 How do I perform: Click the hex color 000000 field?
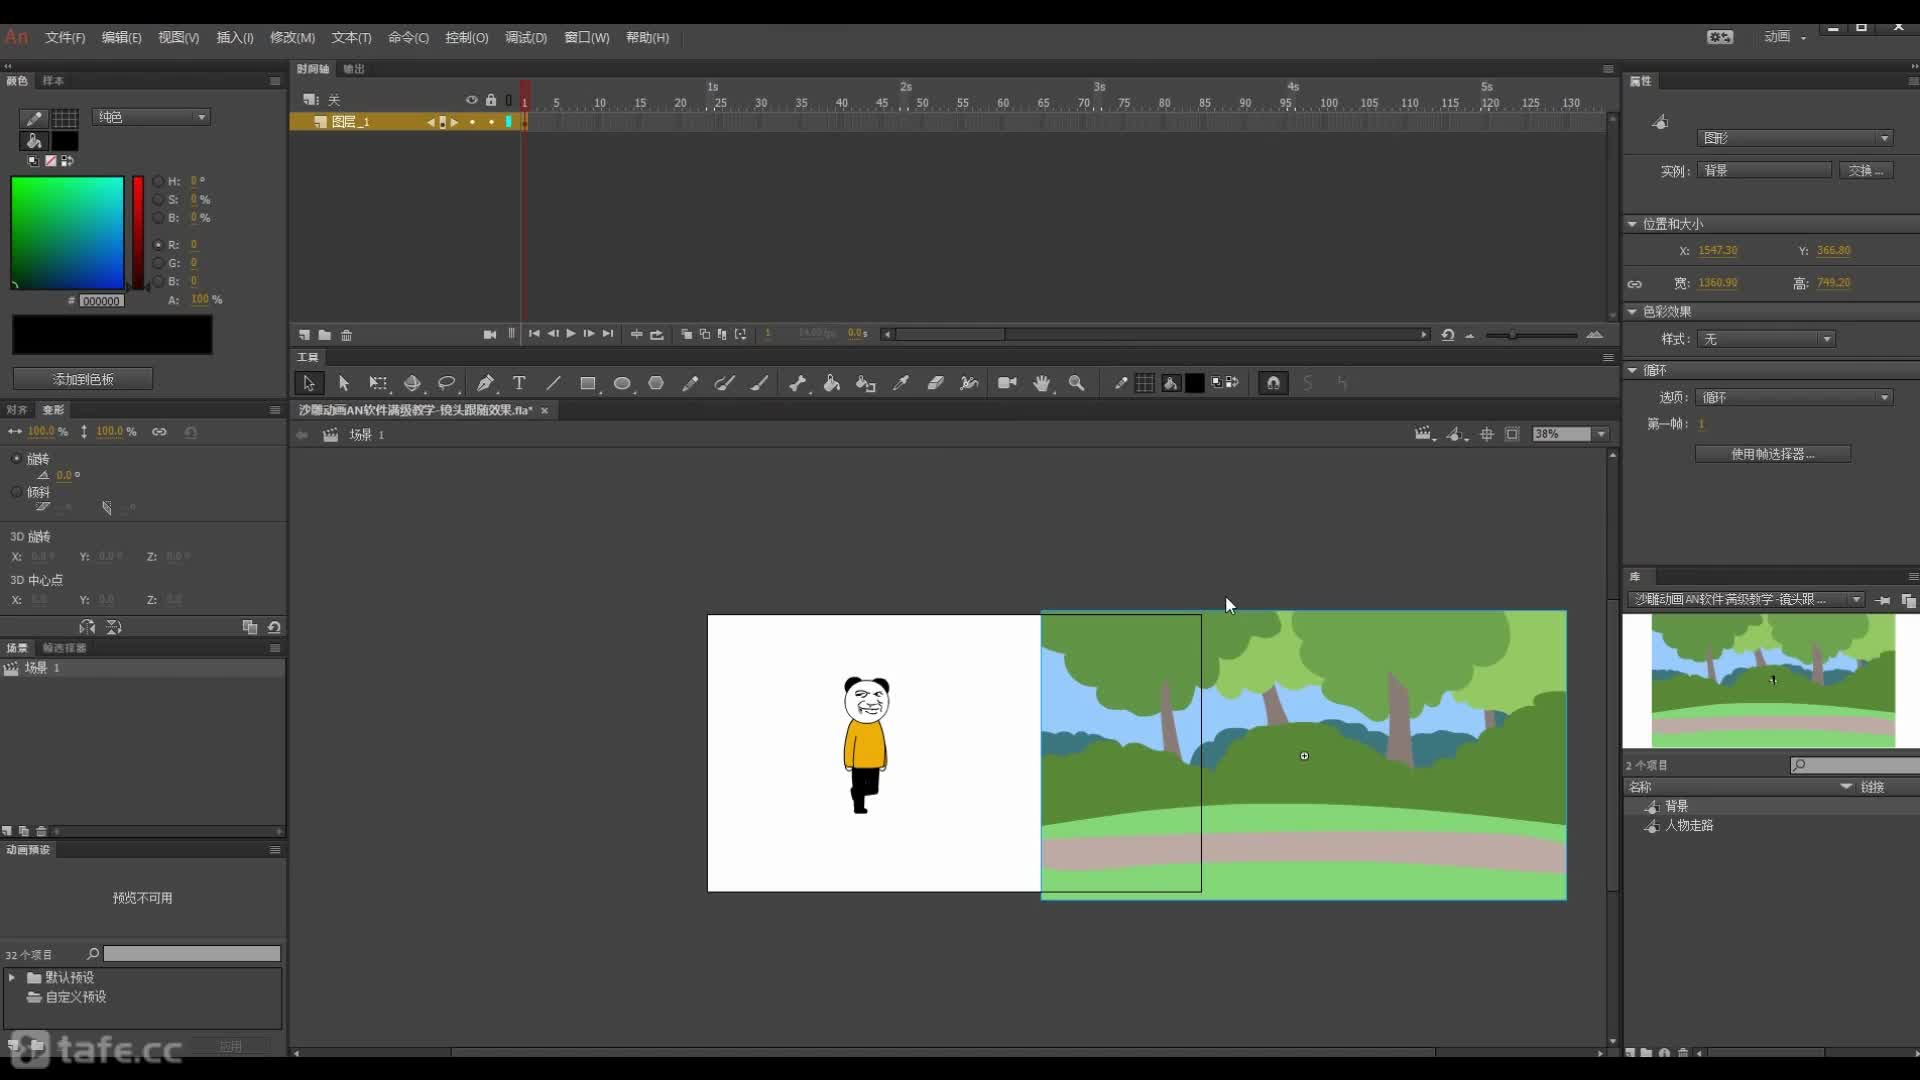pos(101,301)
